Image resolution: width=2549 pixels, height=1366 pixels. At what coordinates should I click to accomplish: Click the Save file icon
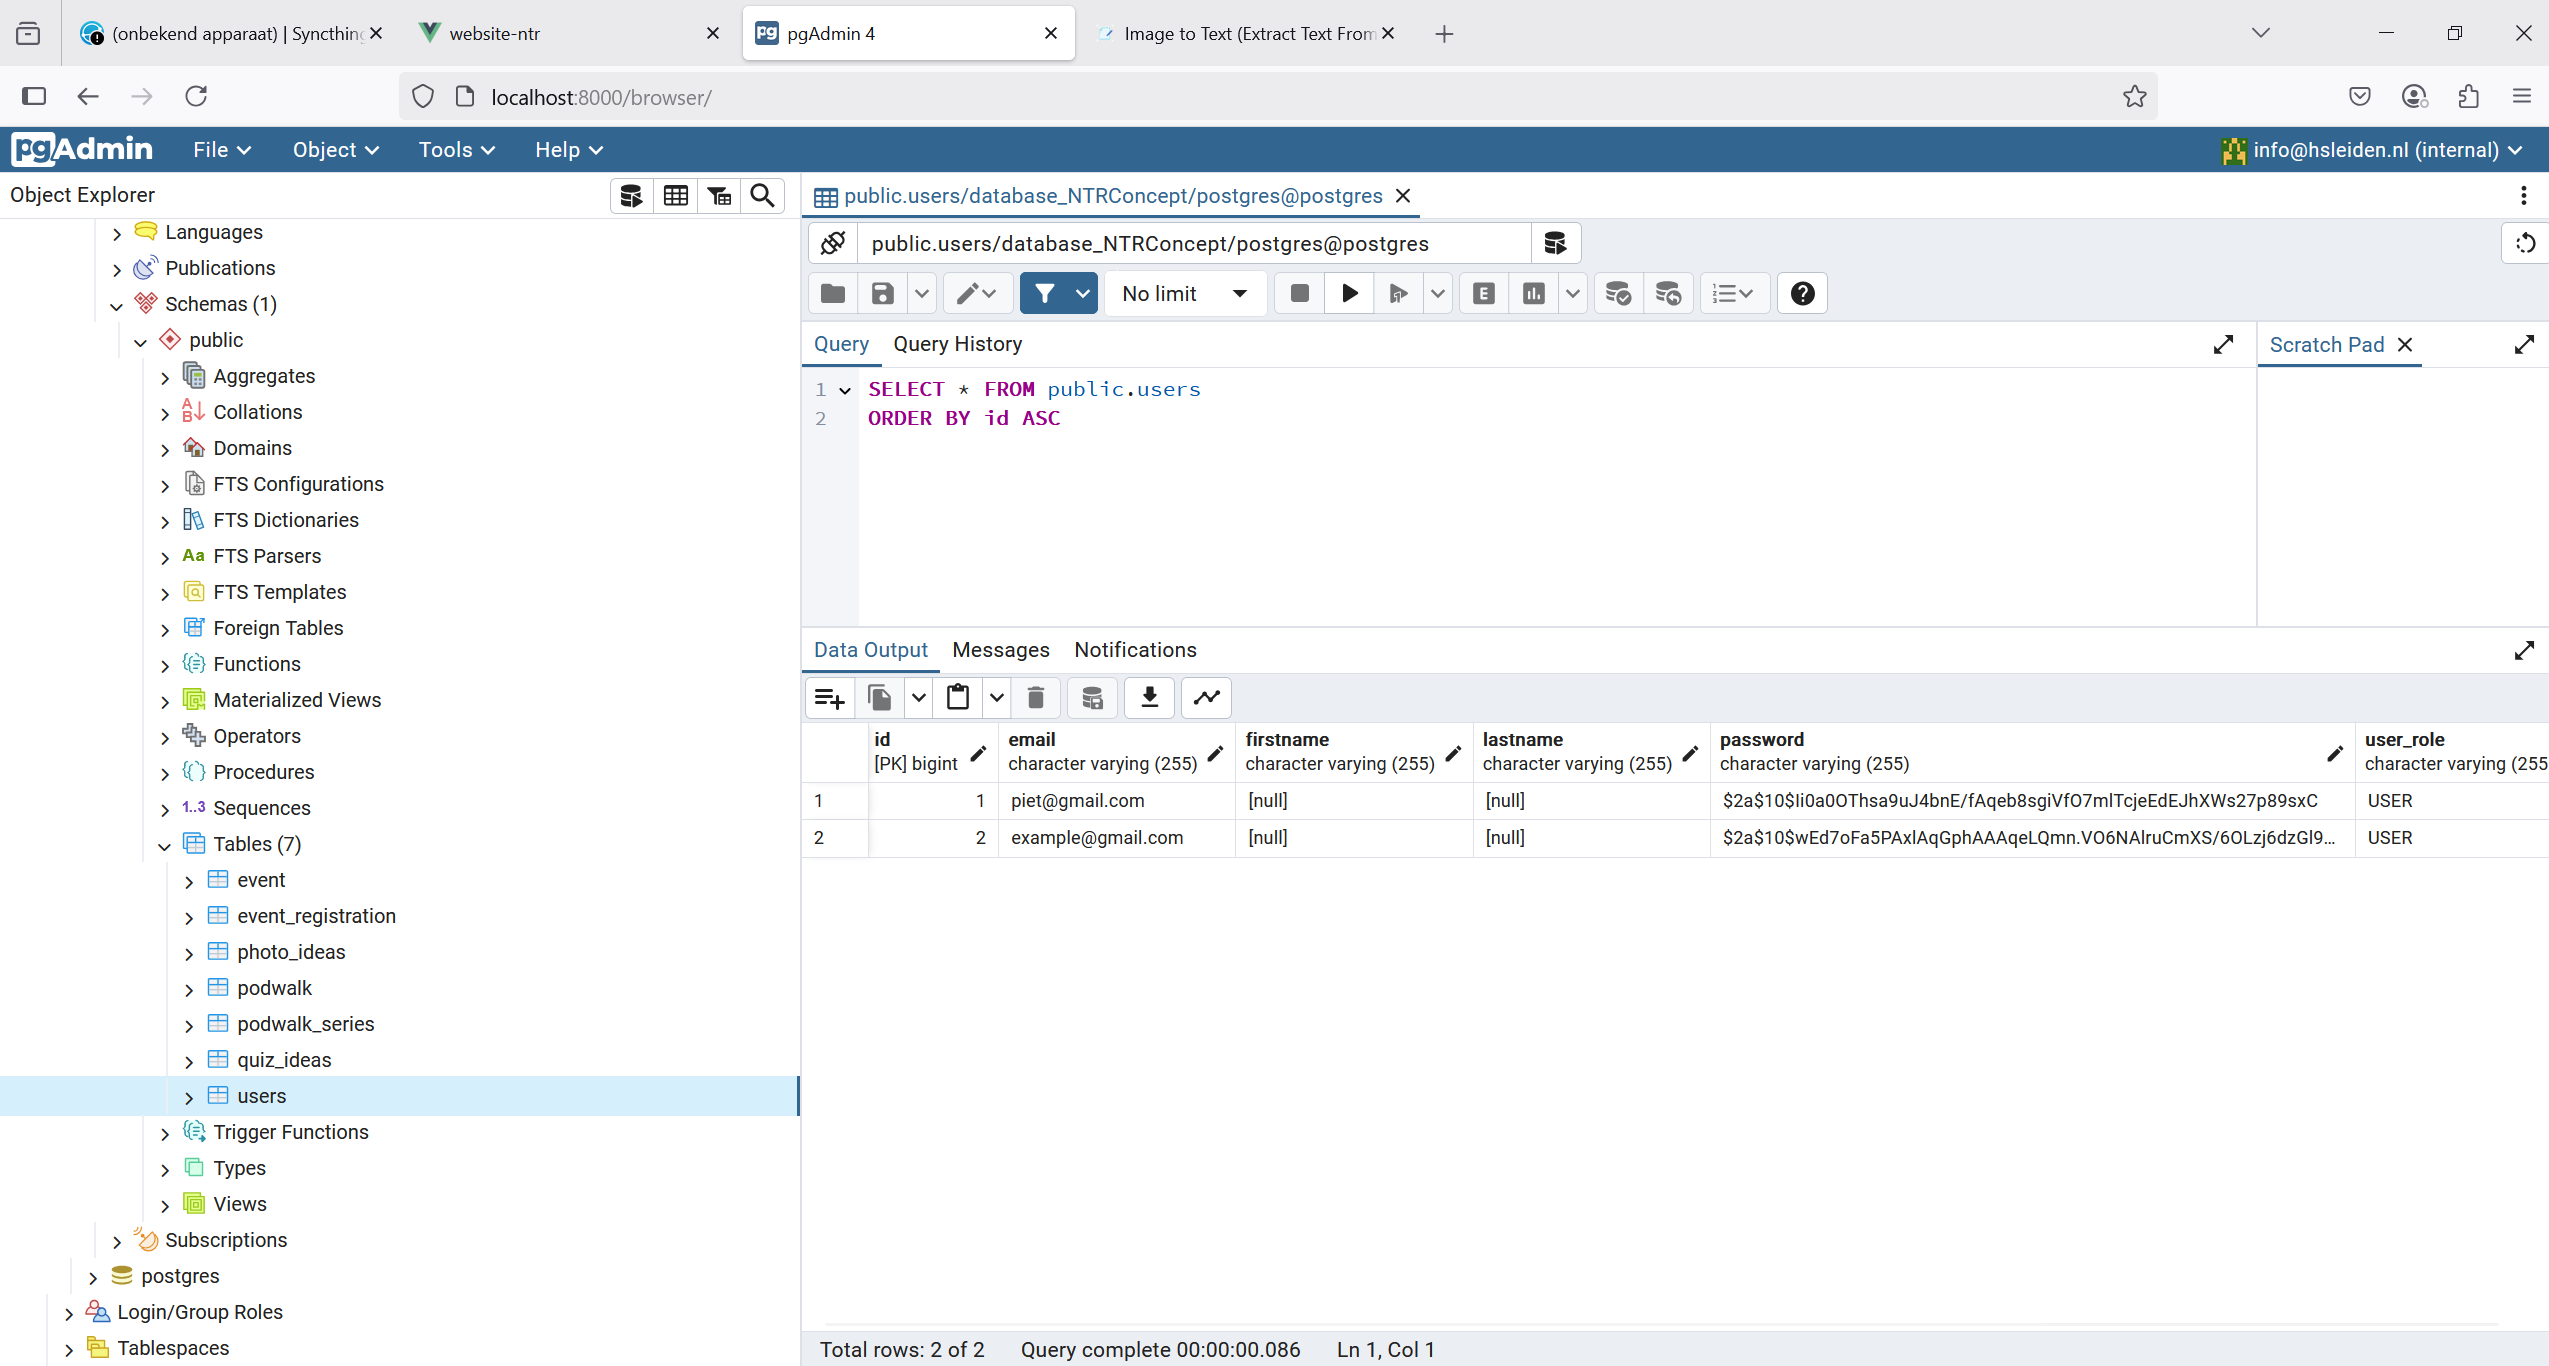(882, 293)
